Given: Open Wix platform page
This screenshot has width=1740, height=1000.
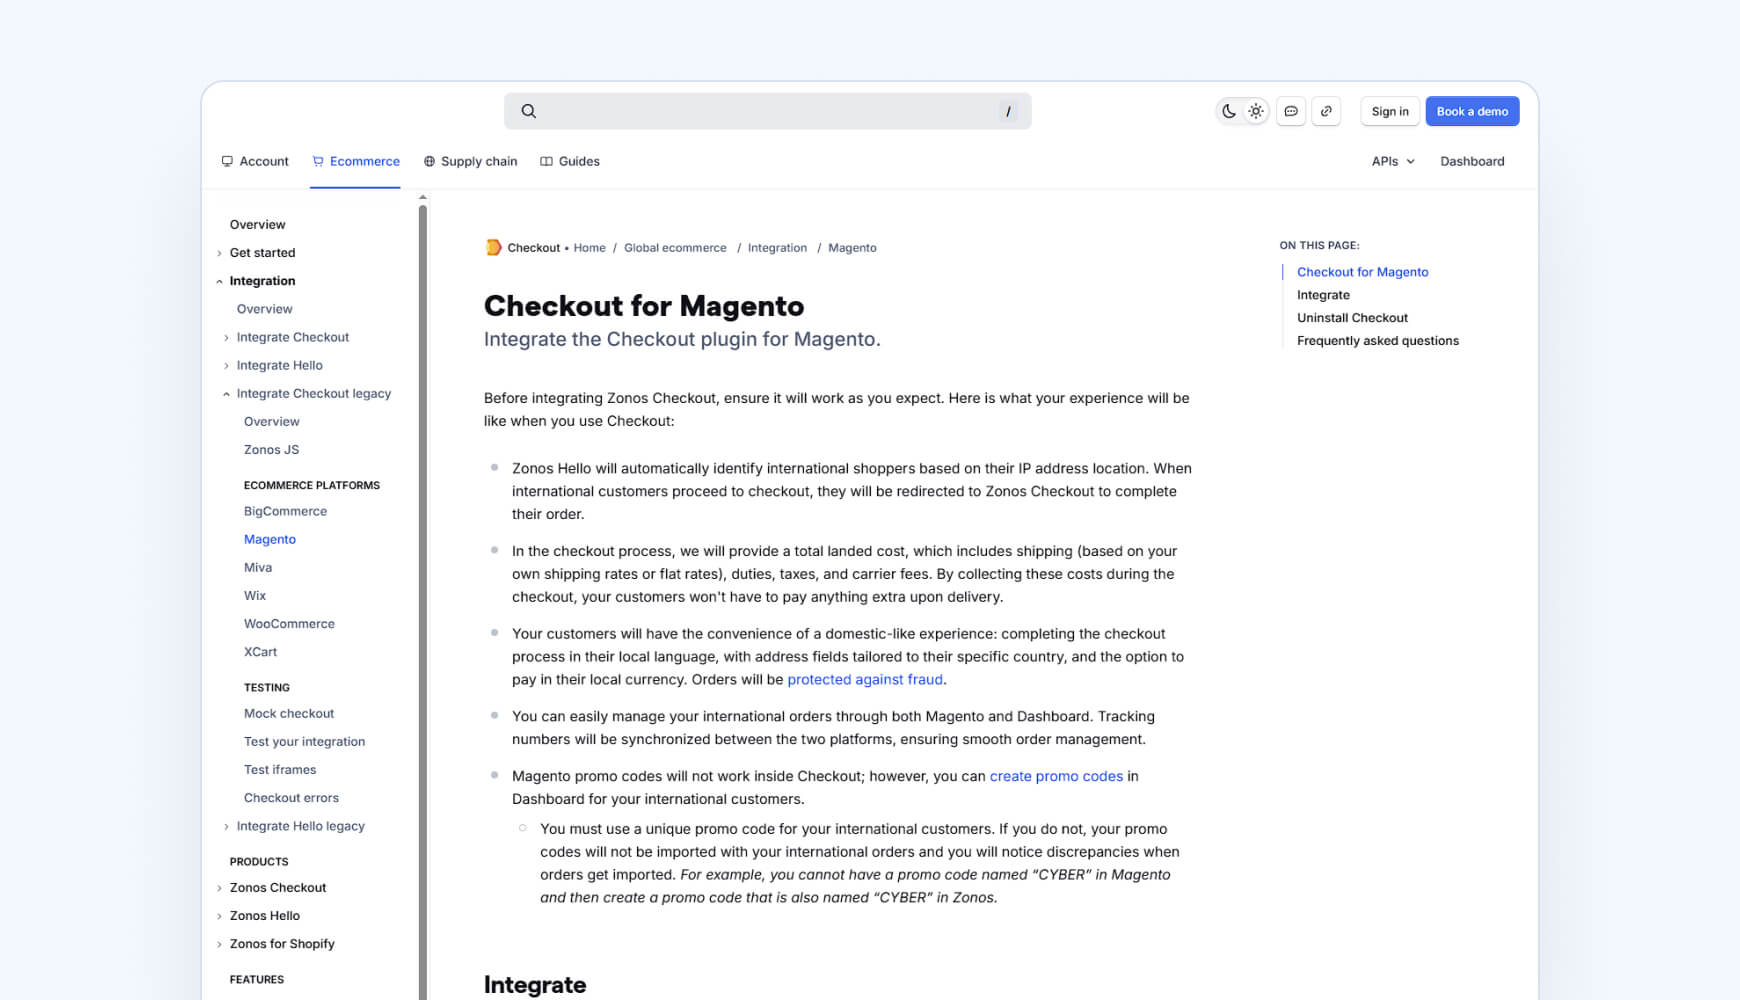Looking at the screenshot, I should (x=255, y=595).
